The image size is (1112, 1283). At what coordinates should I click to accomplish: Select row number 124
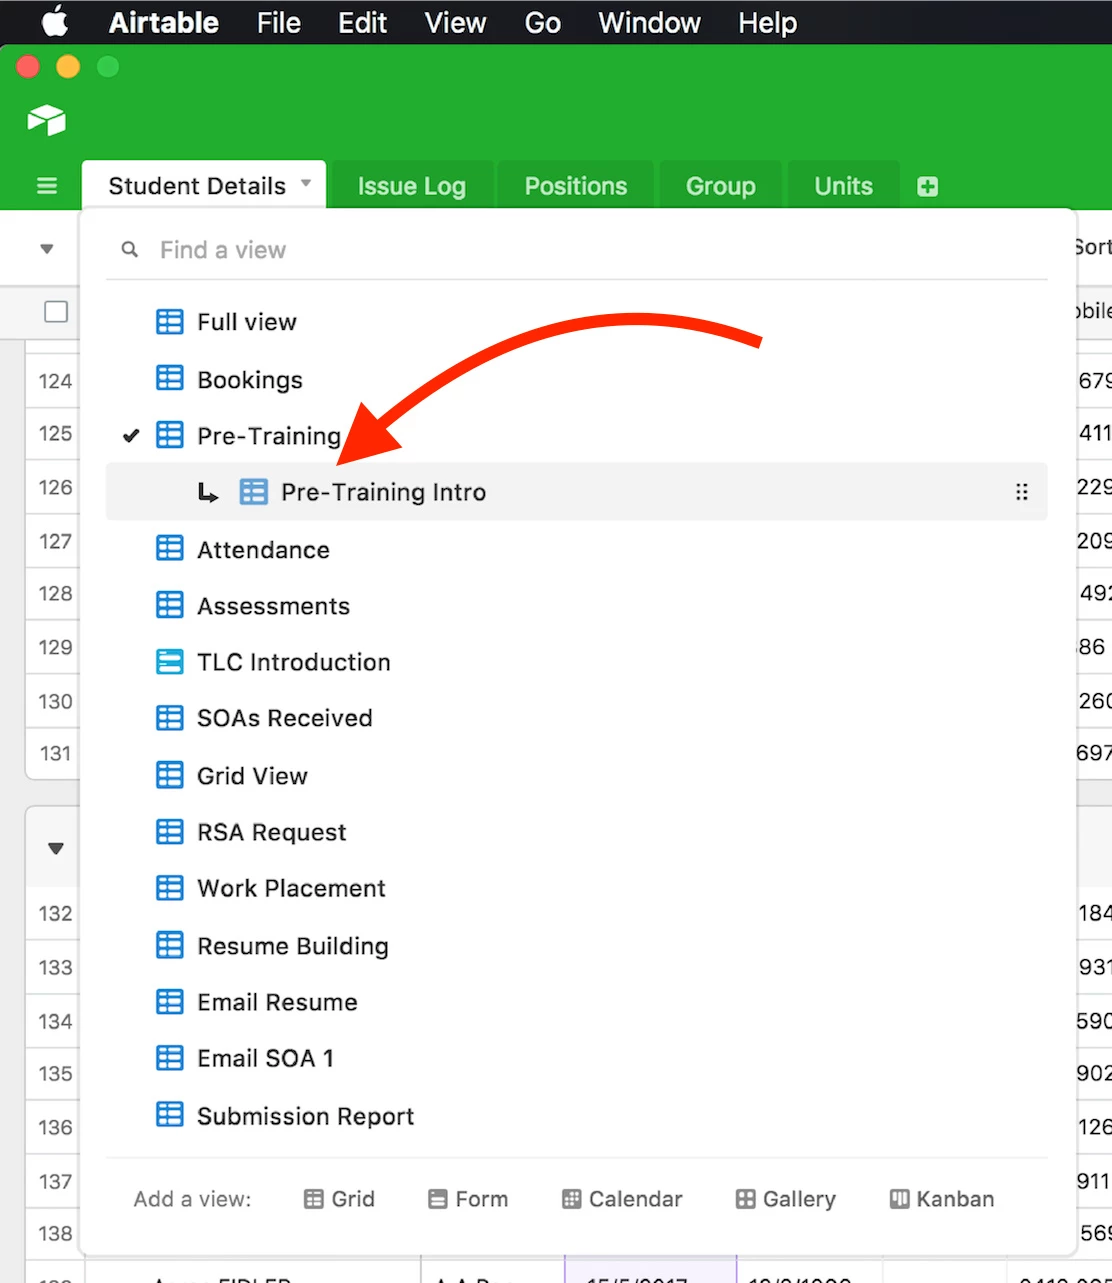tap(55, 381)
